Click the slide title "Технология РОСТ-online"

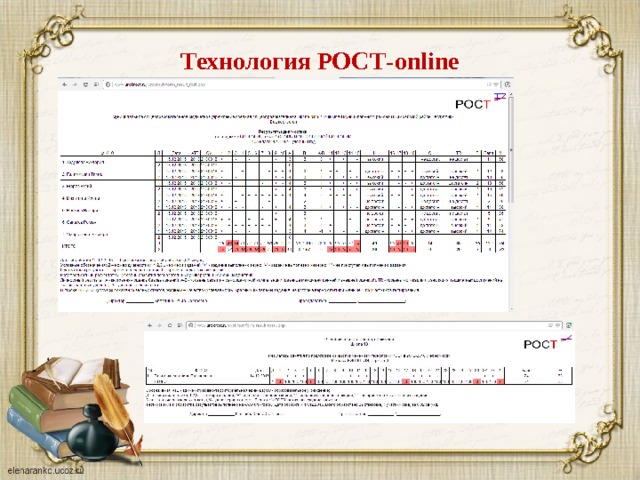click(320, 61)
